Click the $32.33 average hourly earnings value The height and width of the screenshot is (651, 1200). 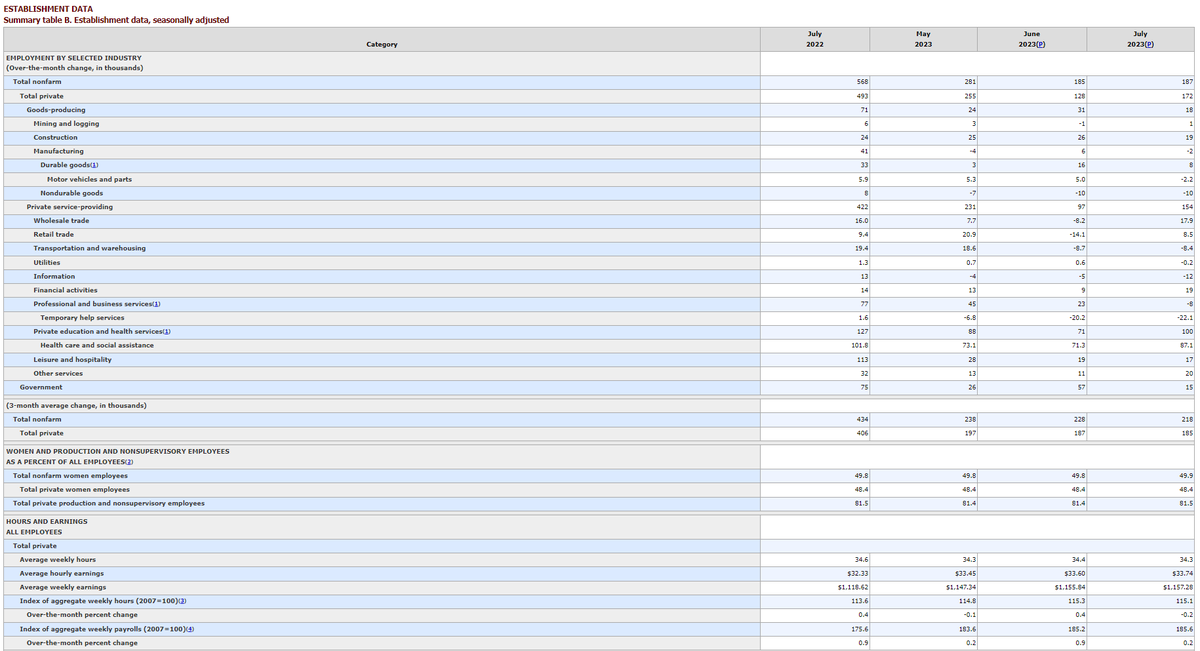pyautogui.click(x=858, y=574)
